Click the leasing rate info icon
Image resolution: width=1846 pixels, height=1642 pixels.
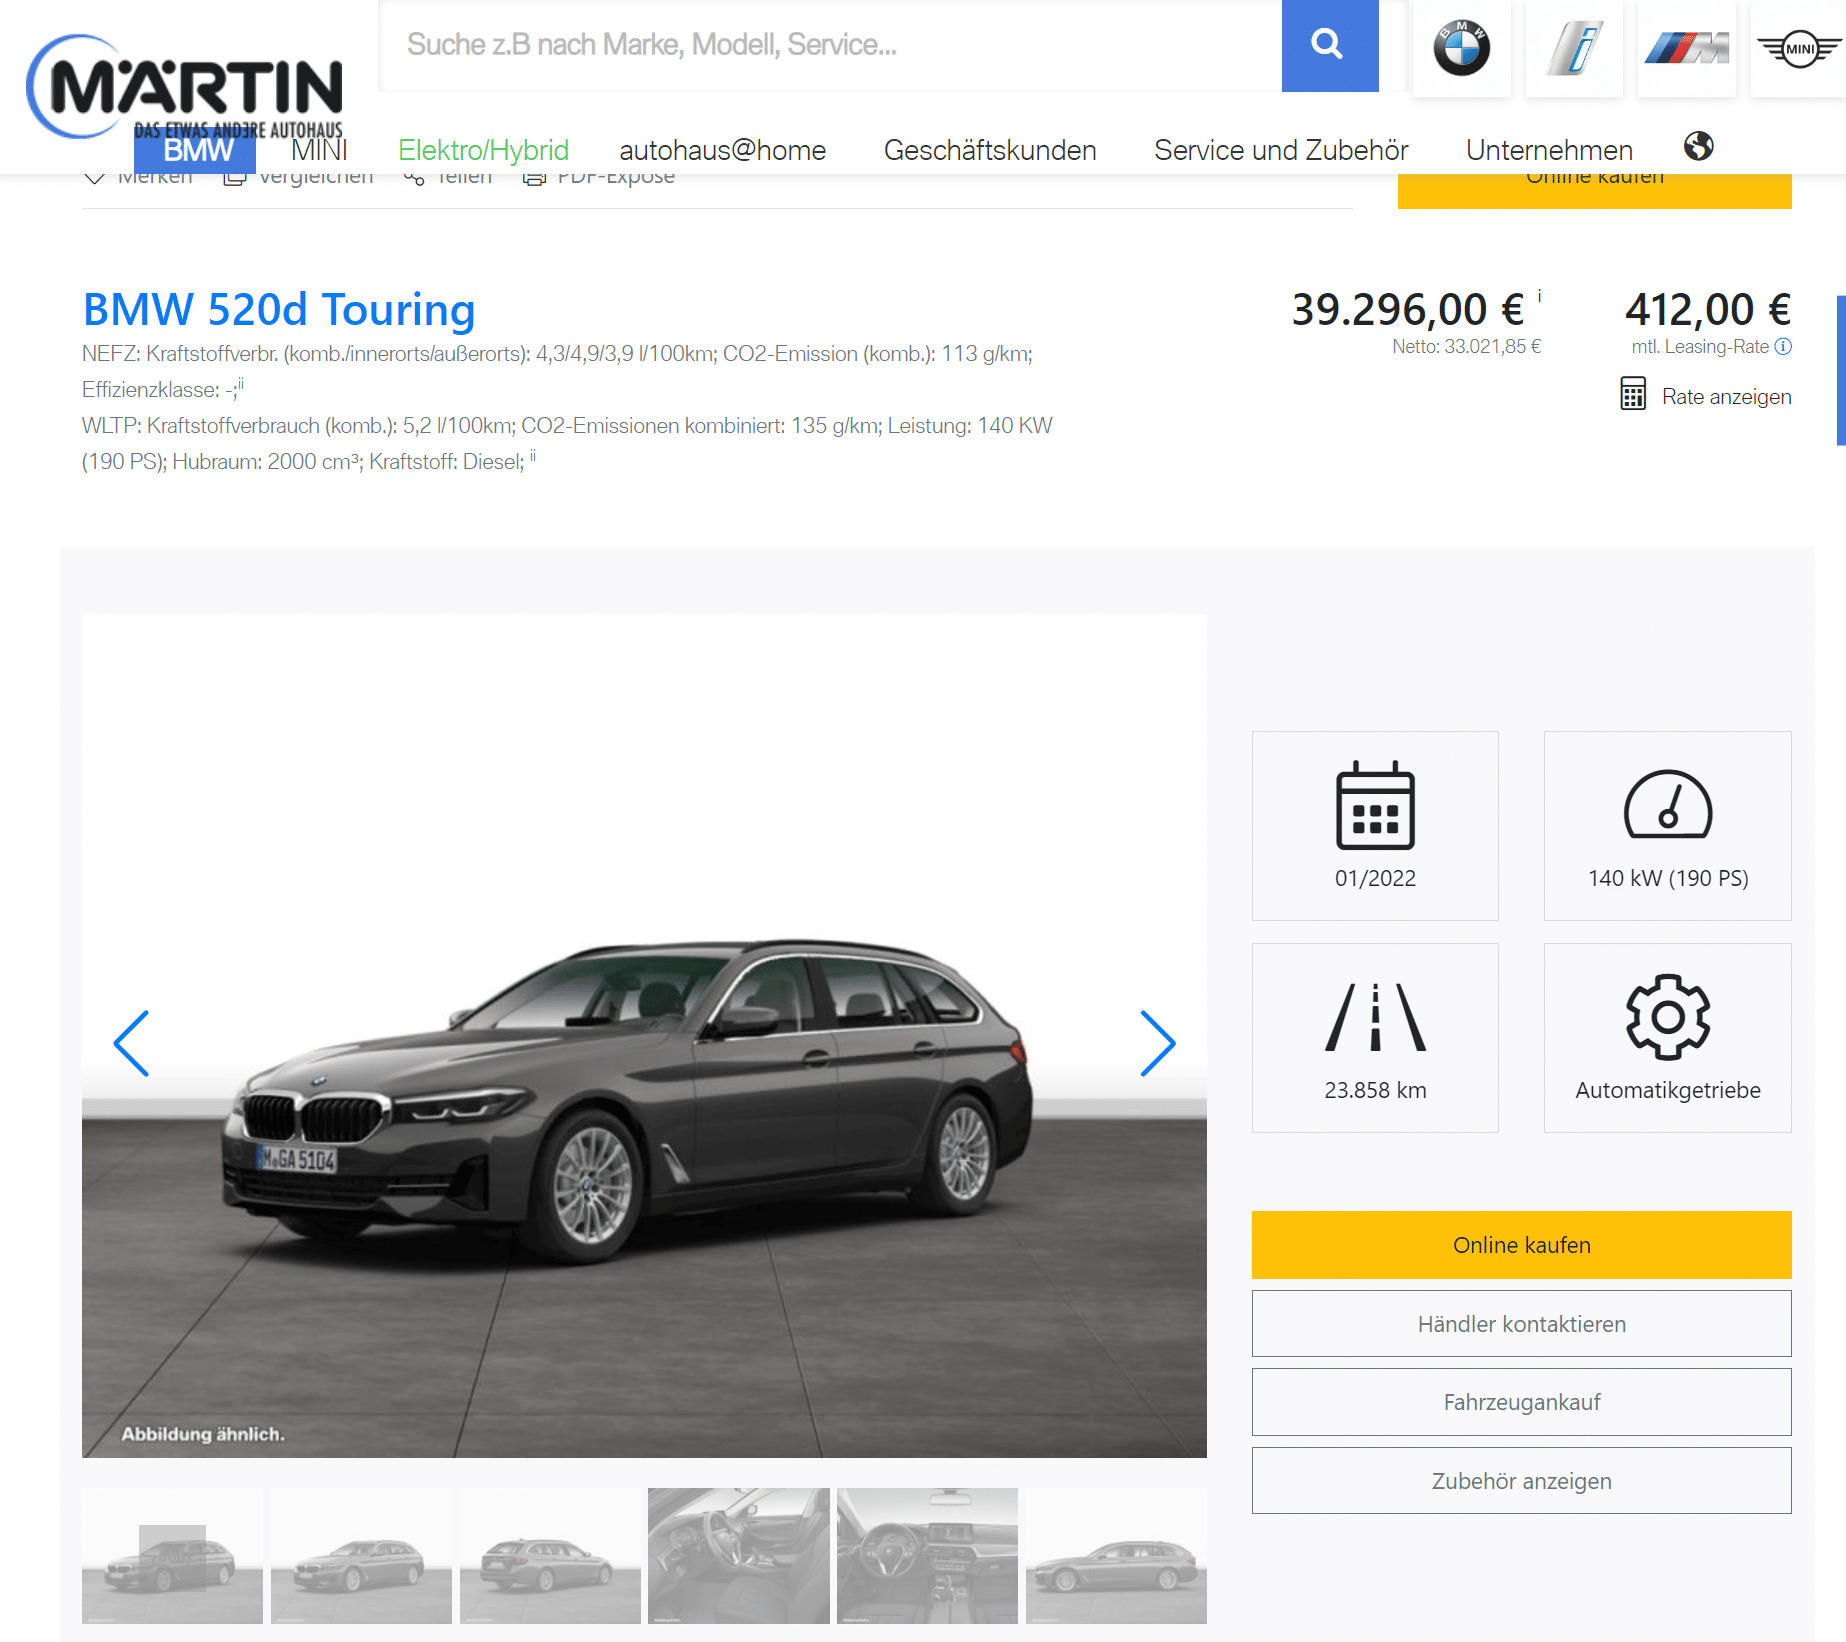(x=1783, y=347)
